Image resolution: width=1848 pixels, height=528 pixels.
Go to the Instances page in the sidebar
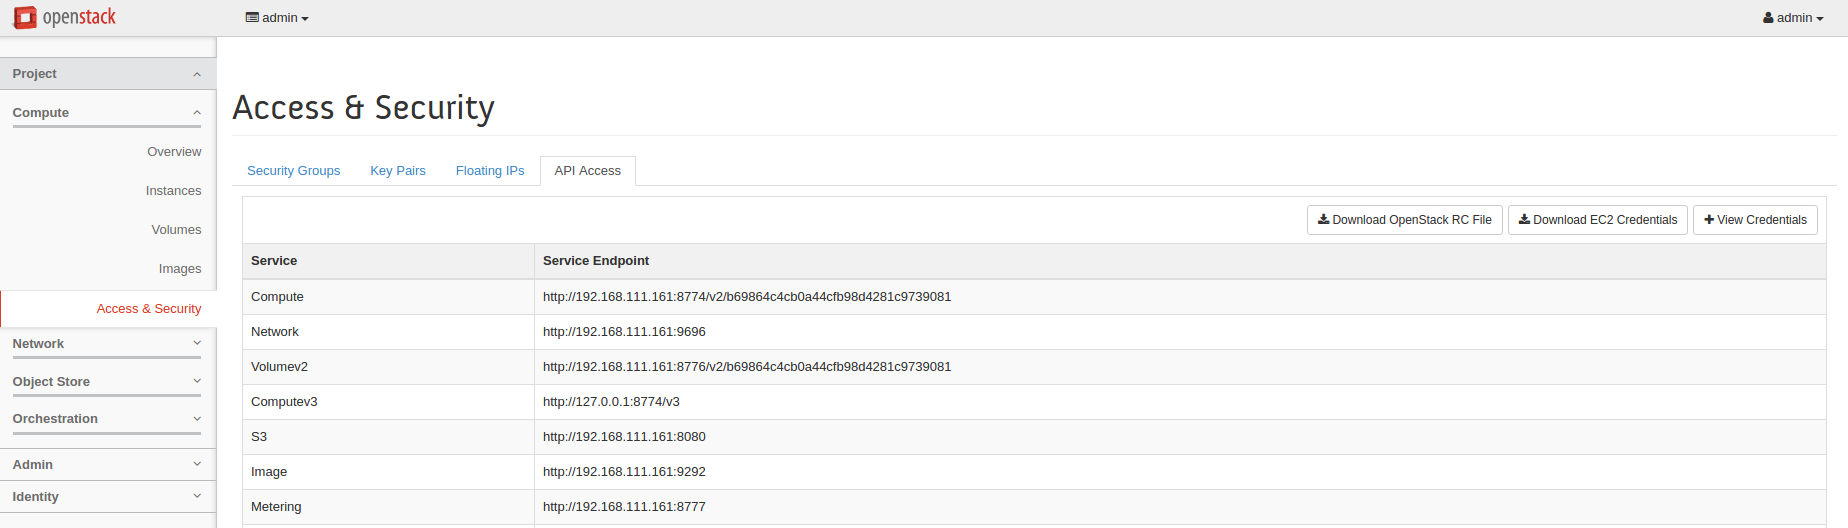(173, 191)
